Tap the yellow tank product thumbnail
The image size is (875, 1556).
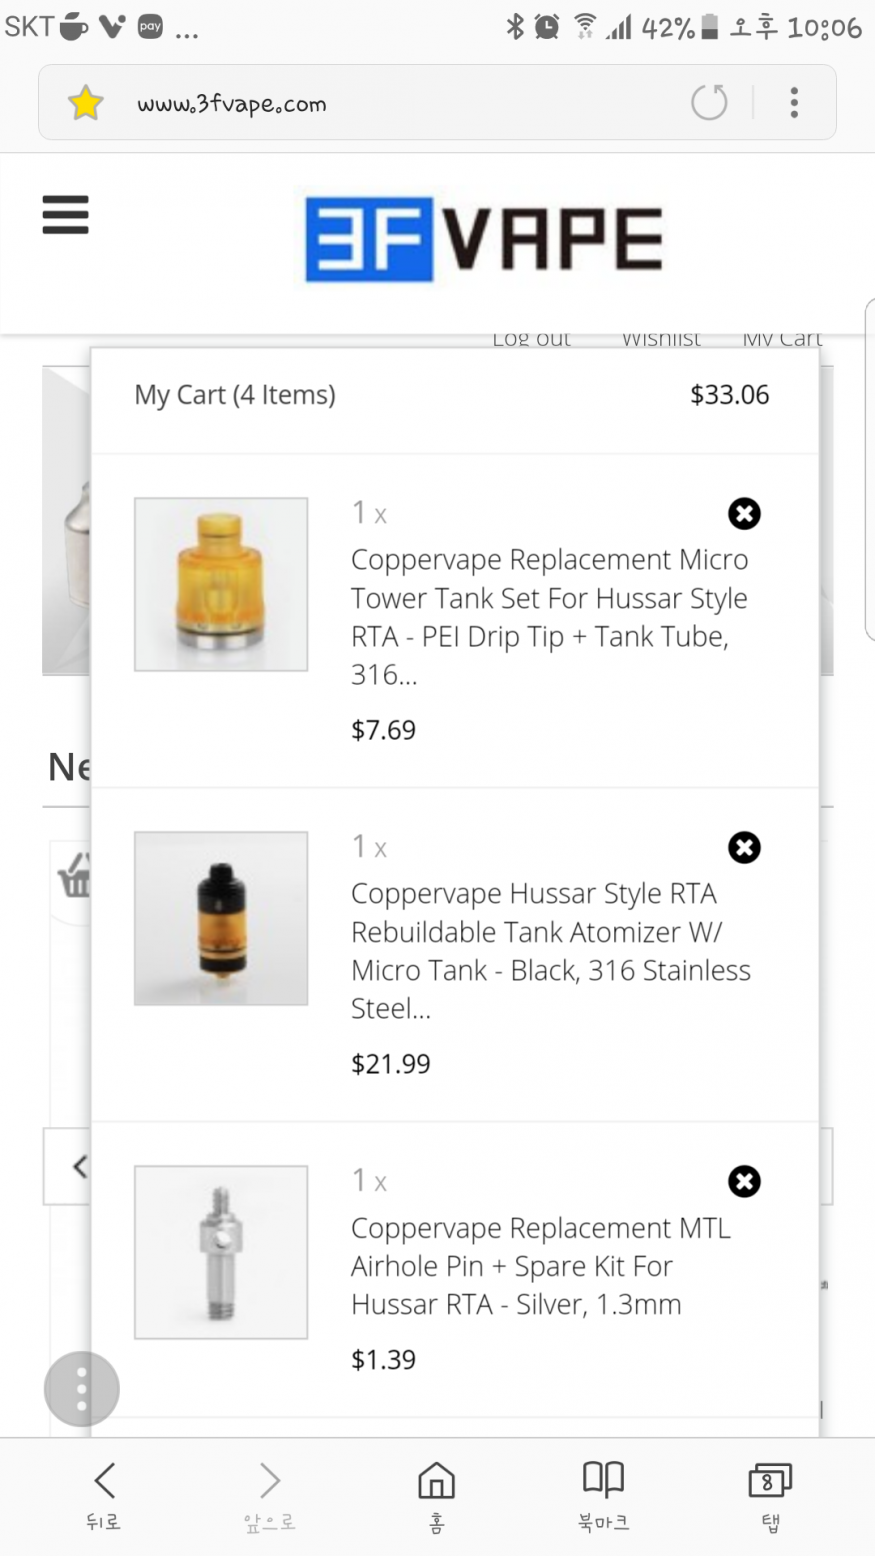221,584
